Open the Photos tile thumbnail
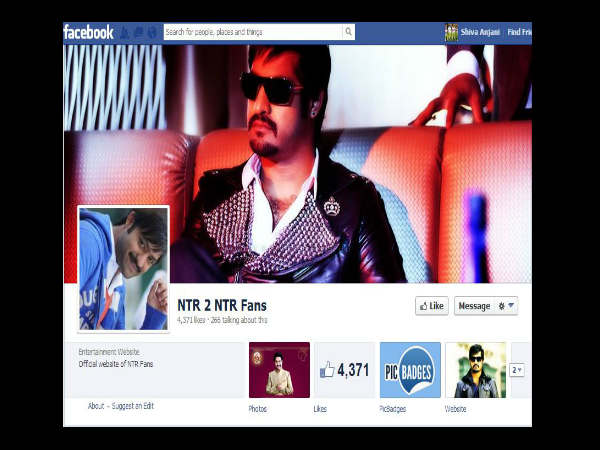This screenshot has width=600, height=450. pyautogui.click(x=279, y=370)
